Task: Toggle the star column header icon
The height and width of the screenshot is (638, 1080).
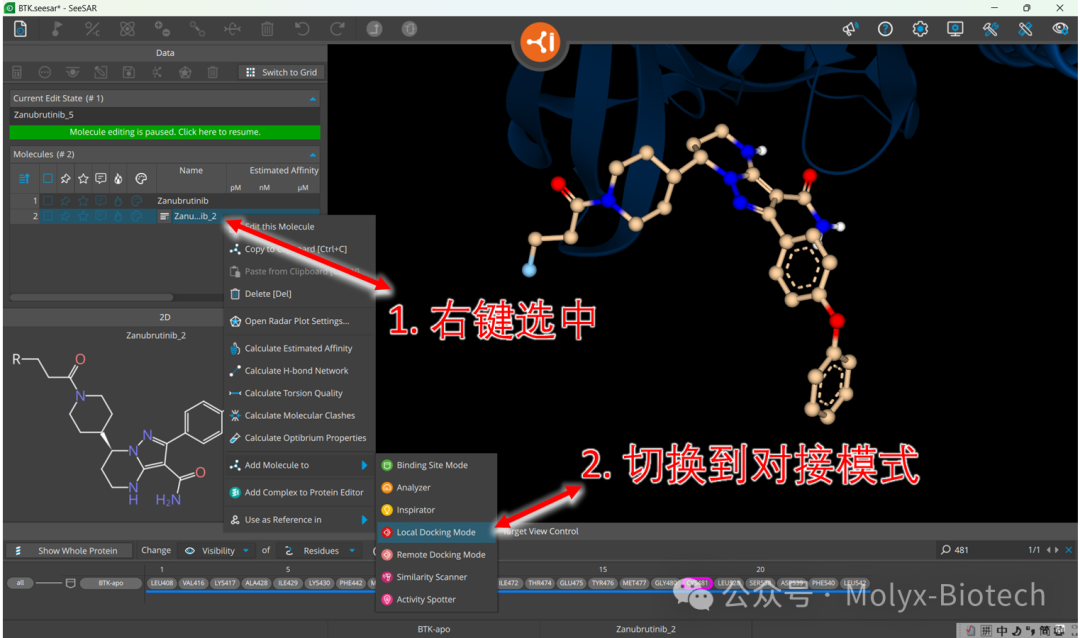Action: coord(83,179)
